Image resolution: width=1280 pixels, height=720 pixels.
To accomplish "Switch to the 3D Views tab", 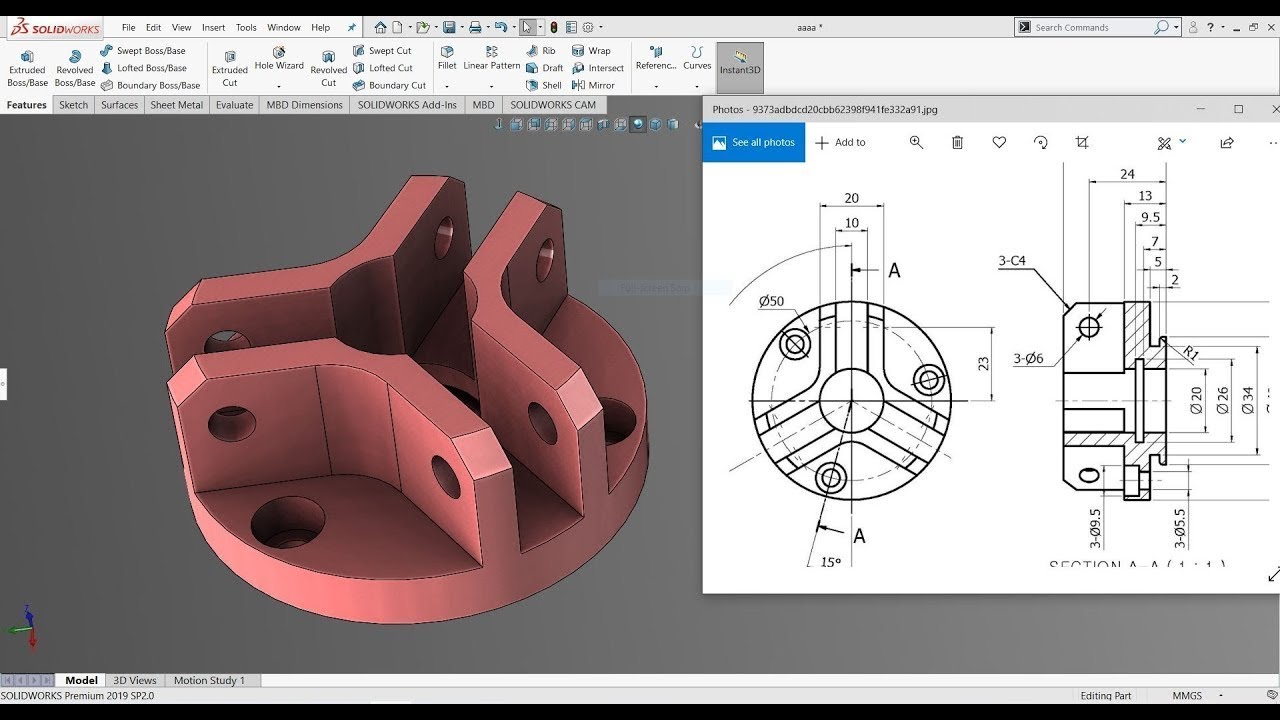I will coord(135,680).
